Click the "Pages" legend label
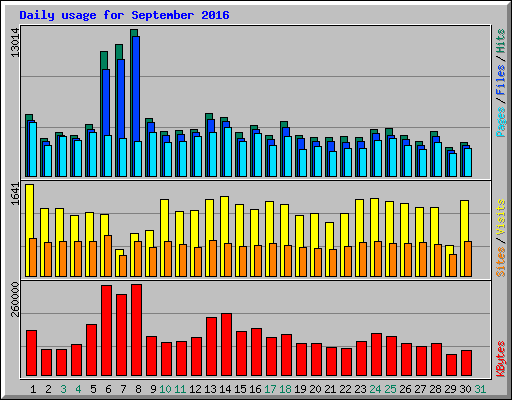This screenshot has height=400, width=512. (501, 122)
